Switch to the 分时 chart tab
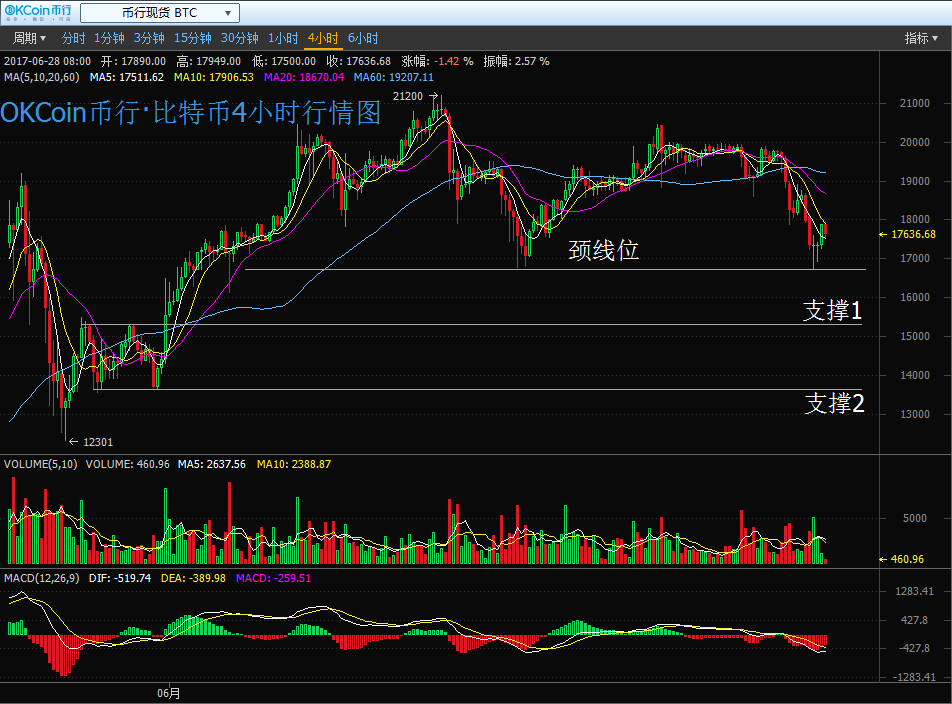This screenshot has width=952, height=704. coord(73,38)
